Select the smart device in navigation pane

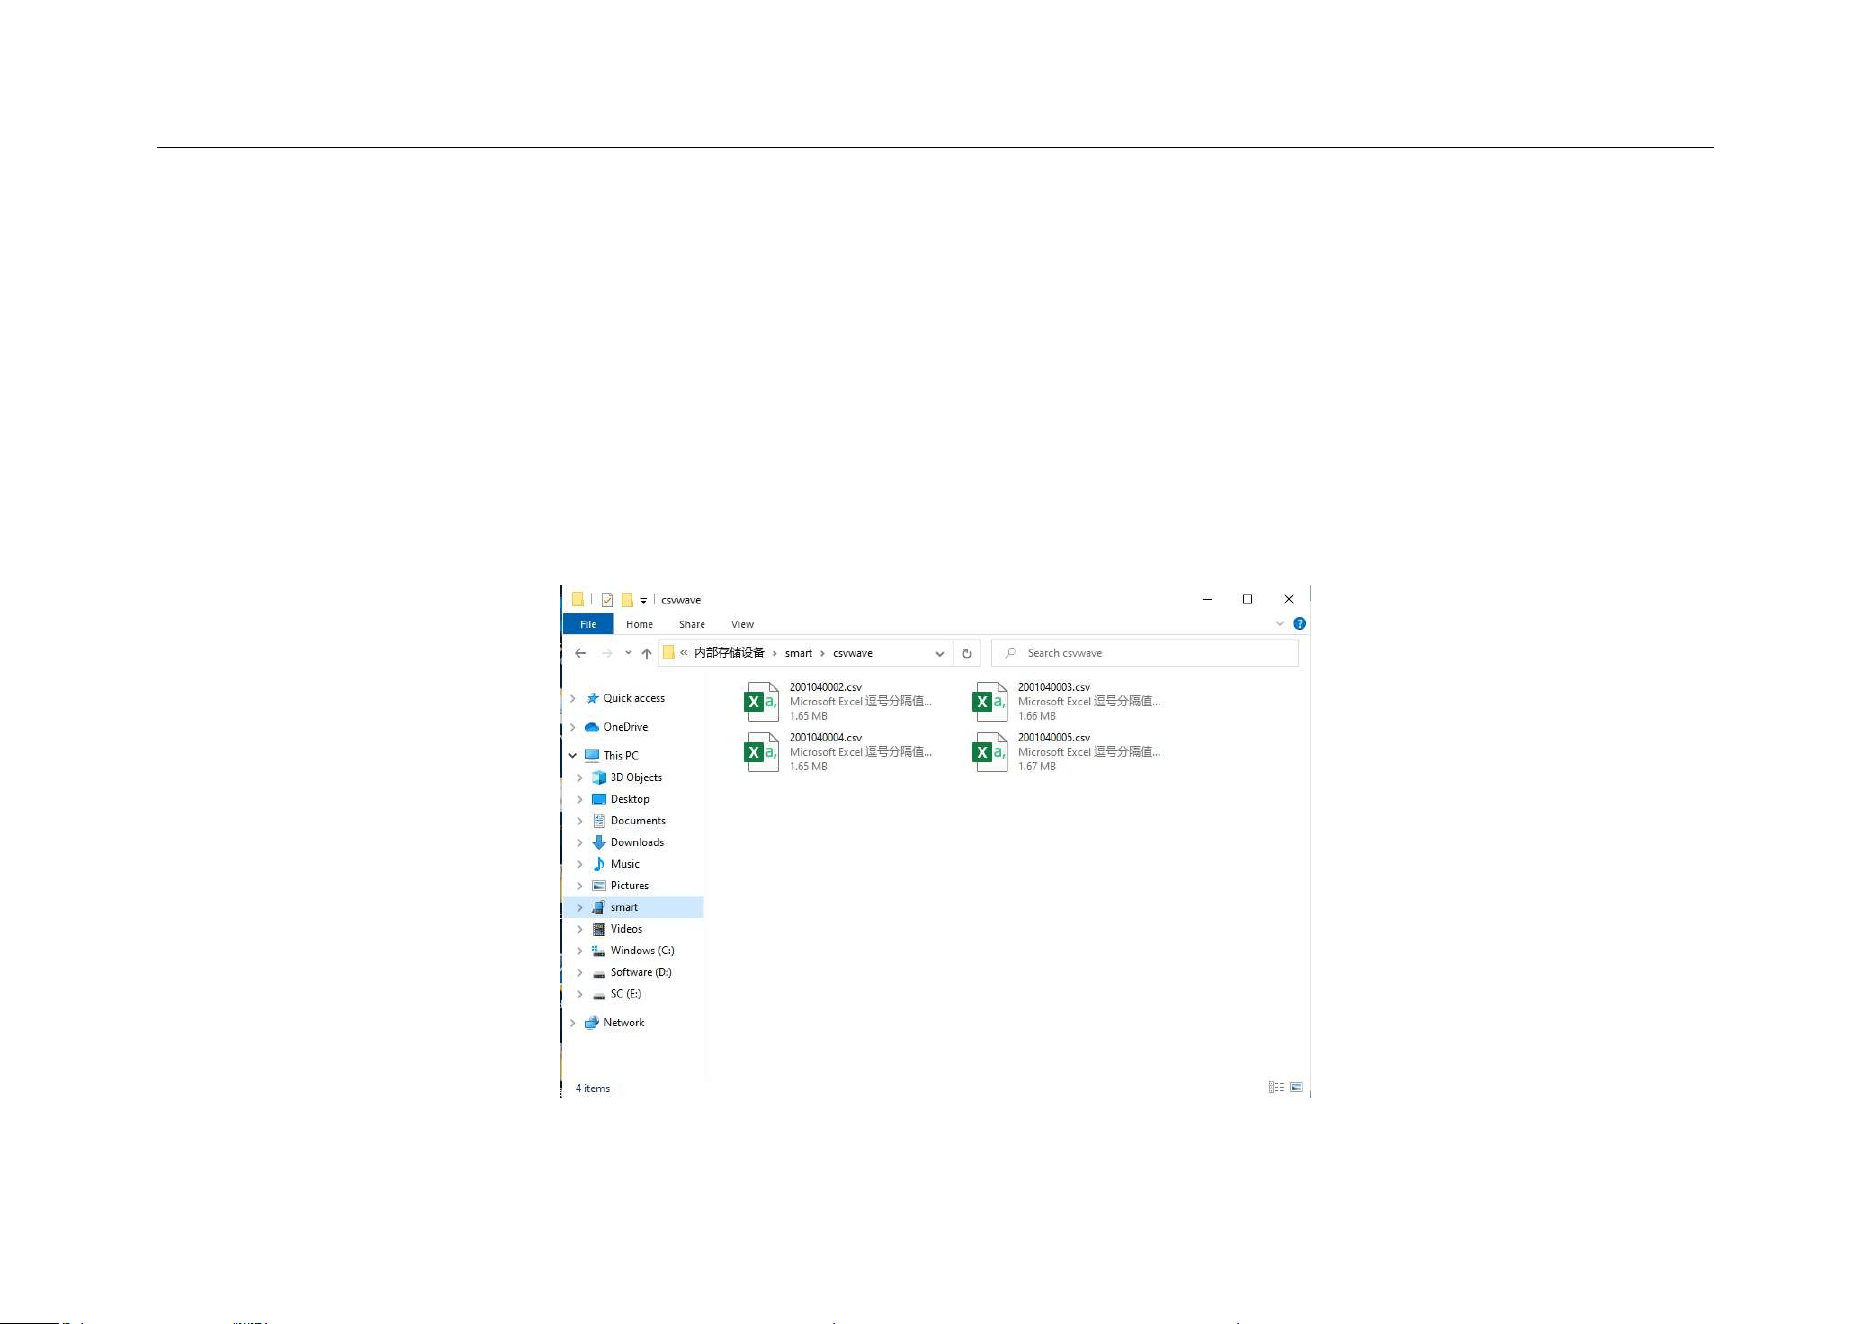(633, 907)
